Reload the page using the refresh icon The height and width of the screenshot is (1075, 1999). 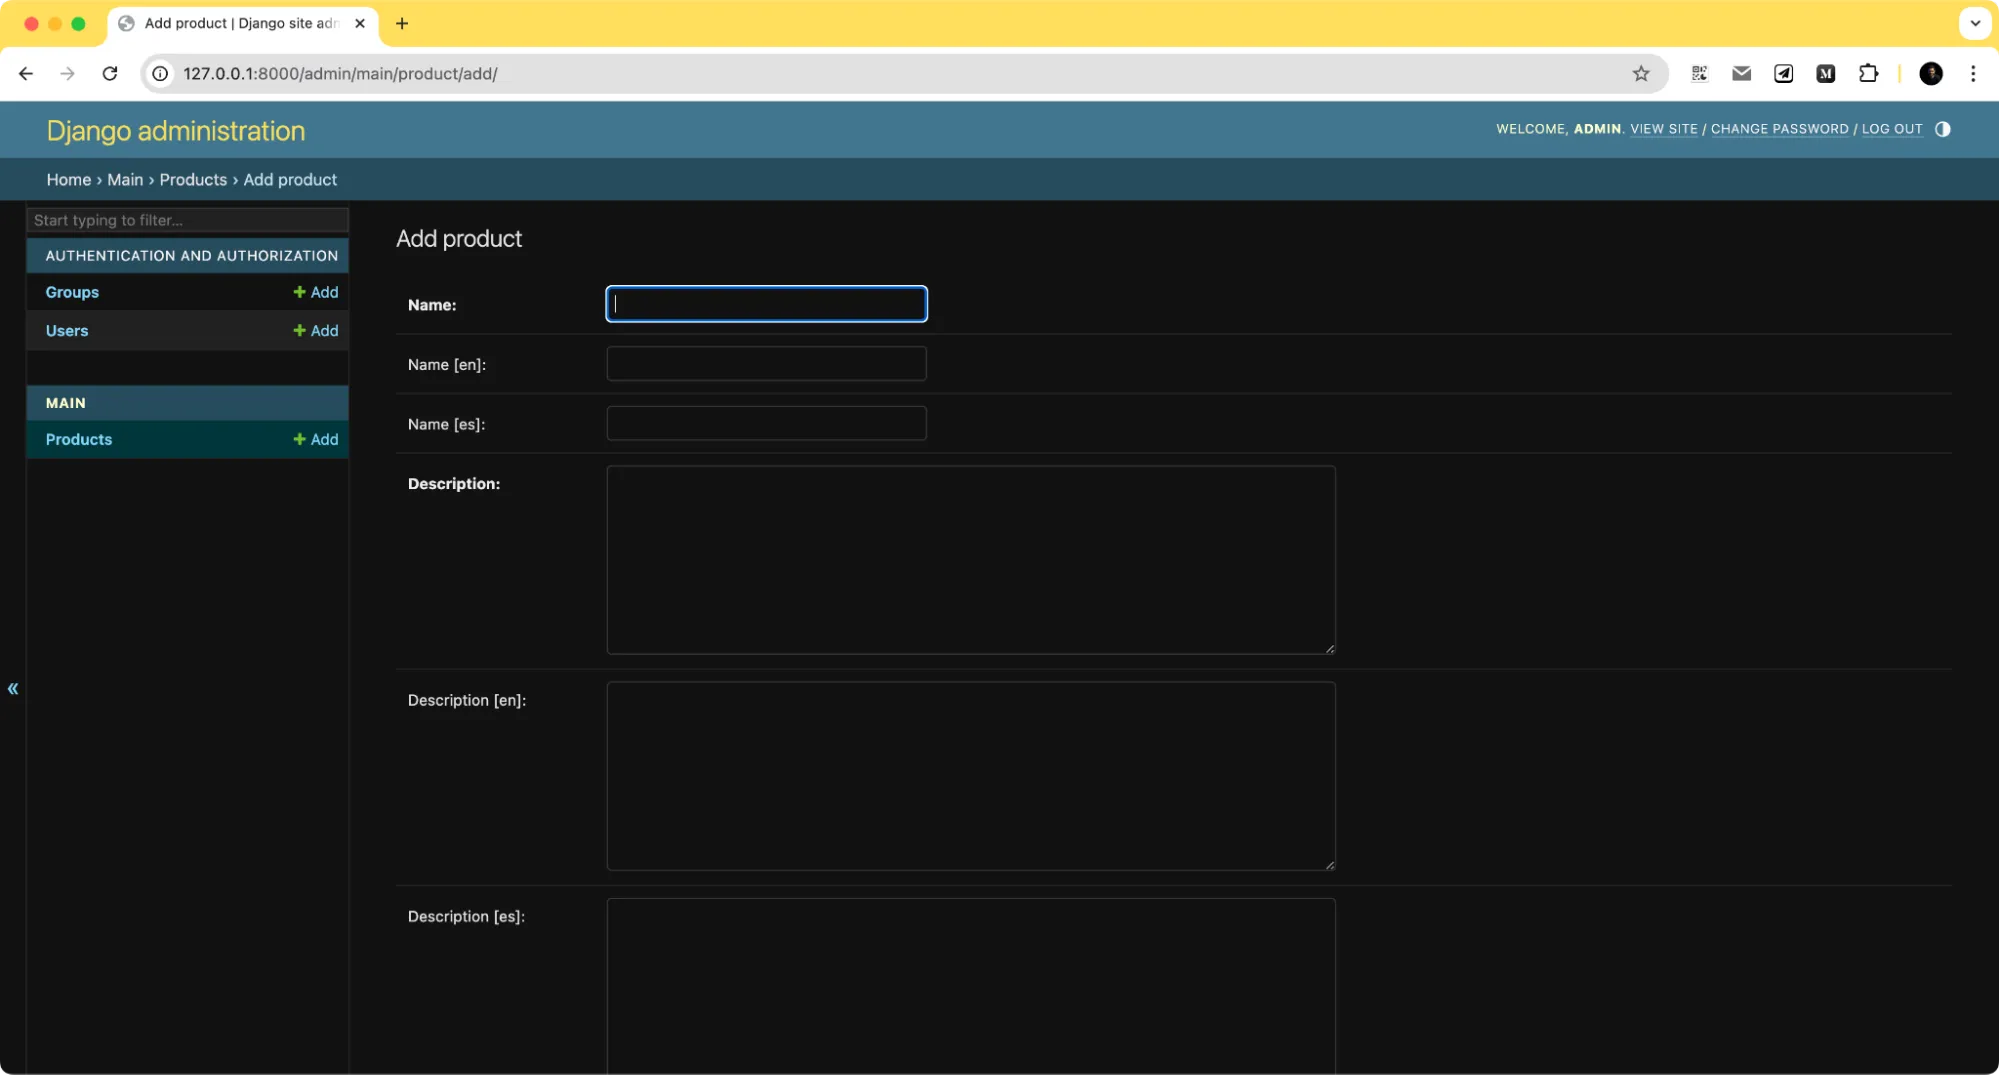pos(110,73)
